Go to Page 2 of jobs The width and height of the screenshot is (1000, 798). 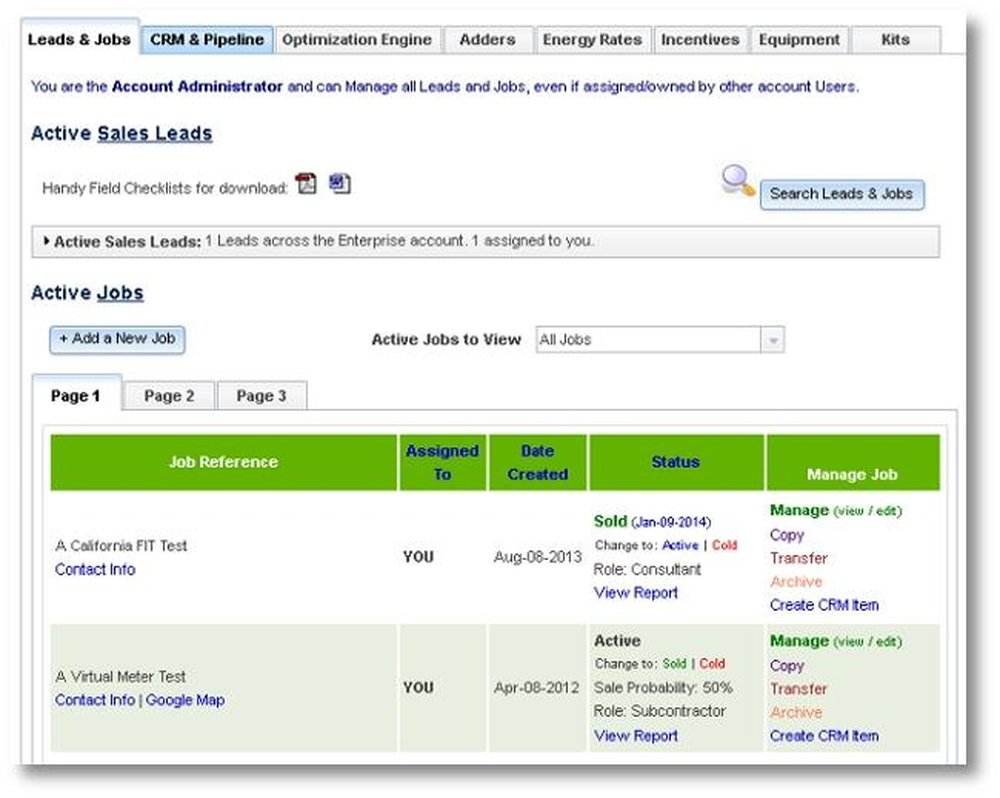[x=169, y=395]
